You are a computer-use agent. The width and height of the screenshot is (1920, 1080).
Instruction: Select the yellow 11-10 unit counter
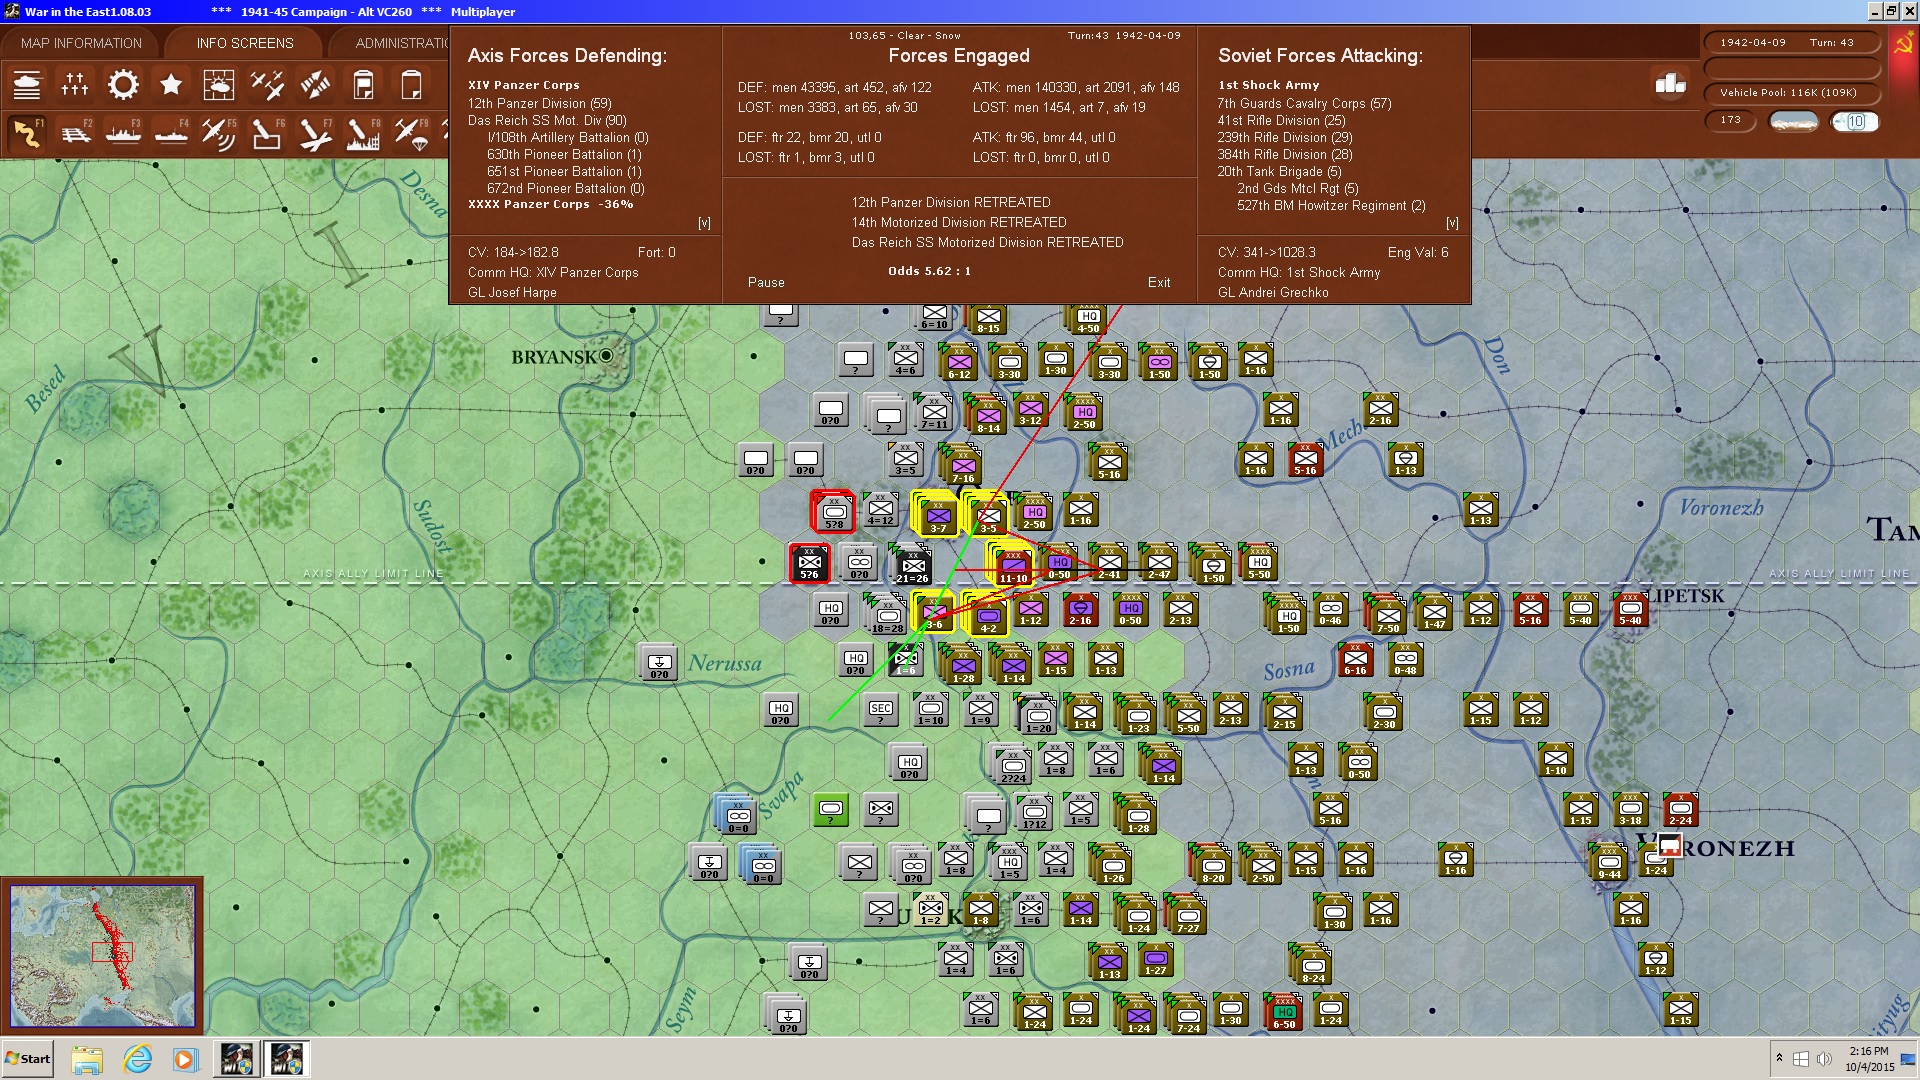tap(1012, 565)
